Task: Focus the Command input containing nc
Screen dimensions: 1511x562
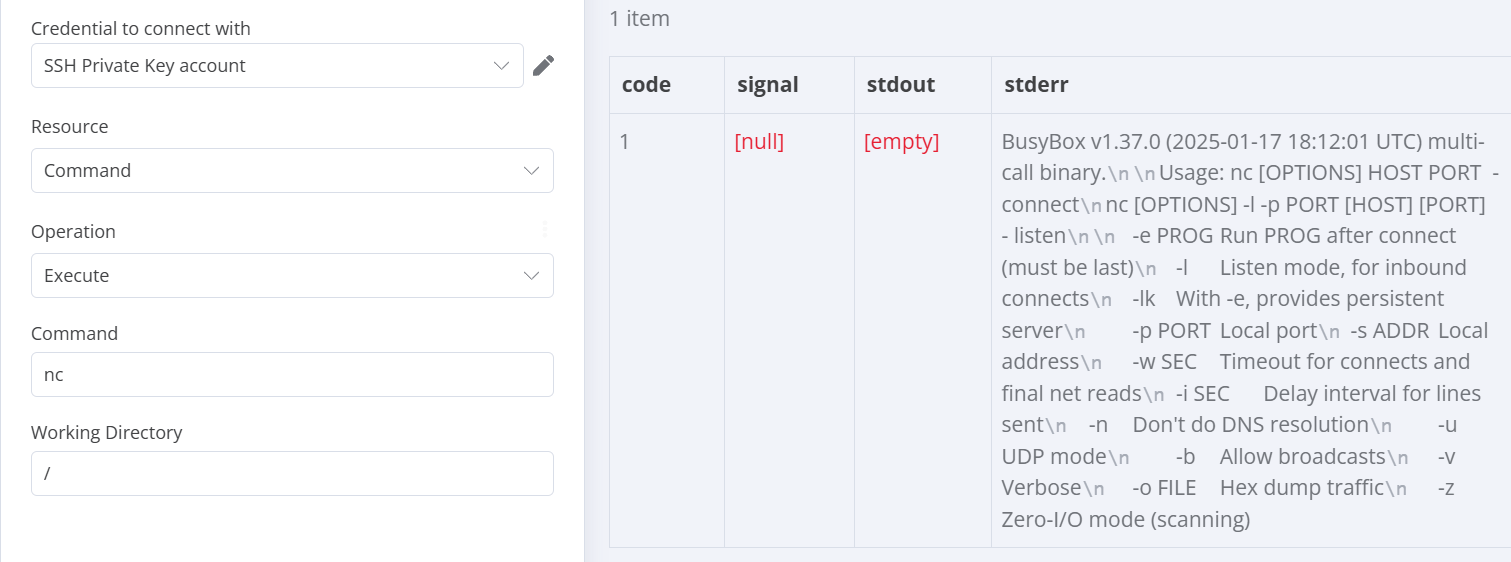Action: (292, 375)
